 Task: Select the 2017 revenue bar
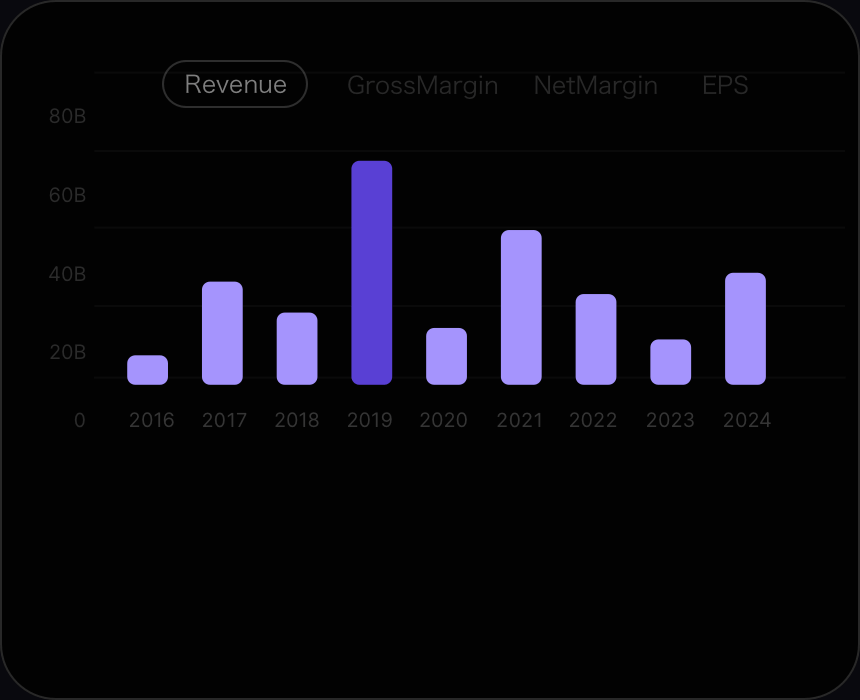[222, 333]
